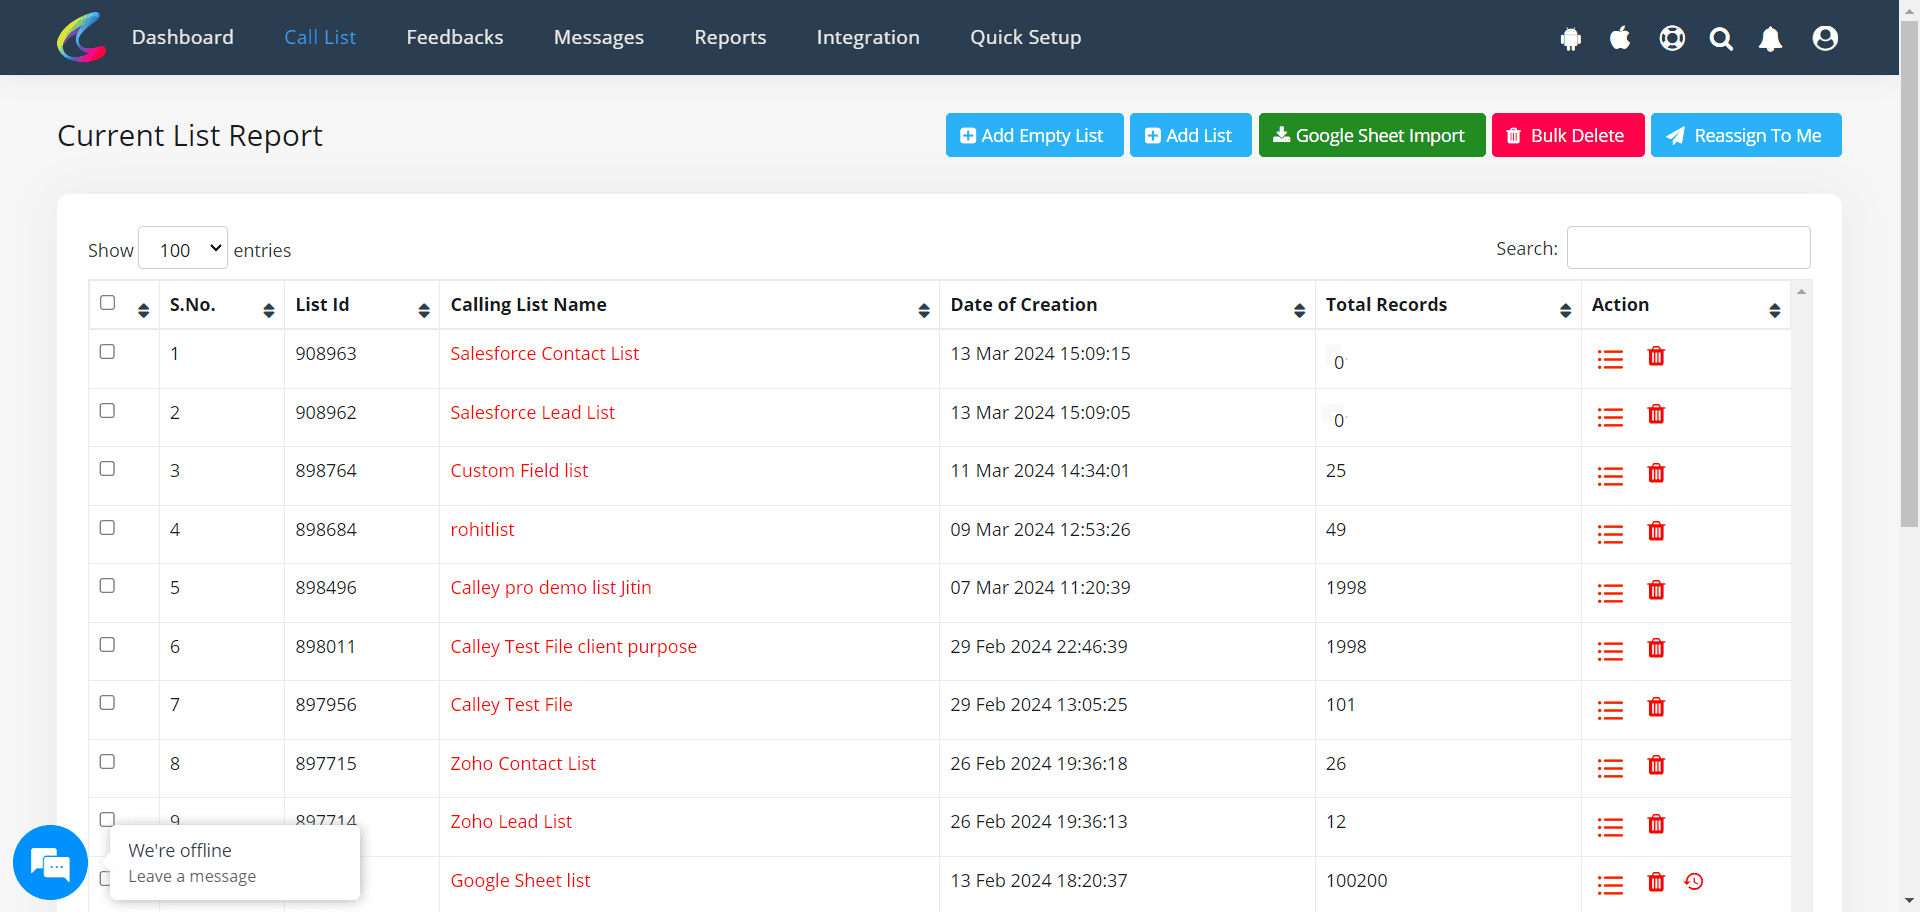View list details for Custom Field list

[x=1610, y=476]
